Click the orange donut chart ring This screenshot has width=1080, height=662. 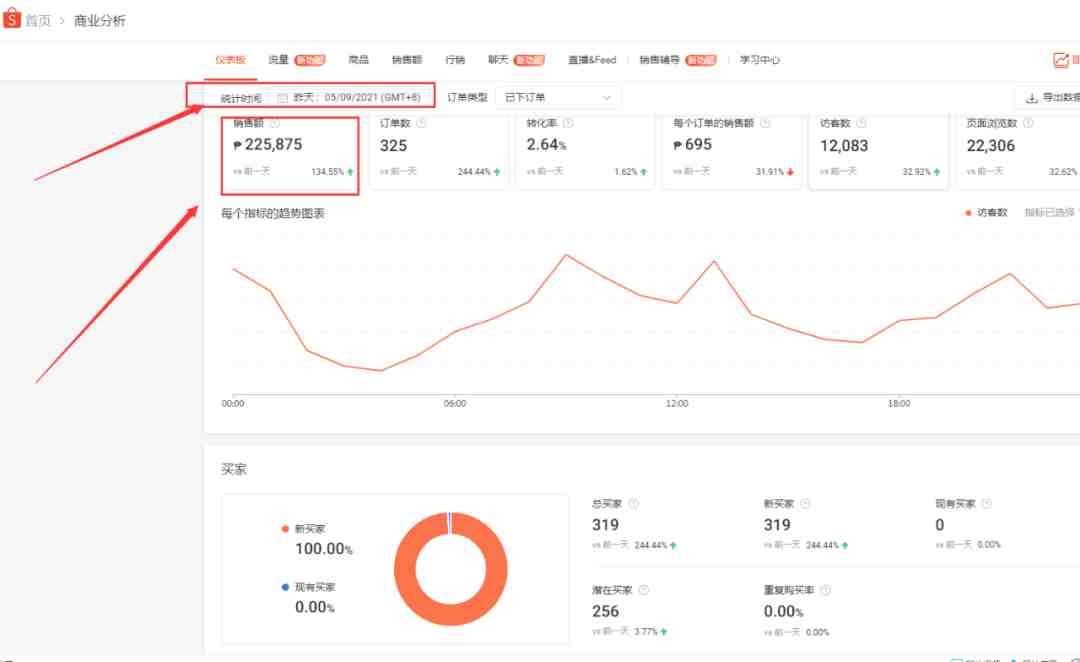coord(405,570)
